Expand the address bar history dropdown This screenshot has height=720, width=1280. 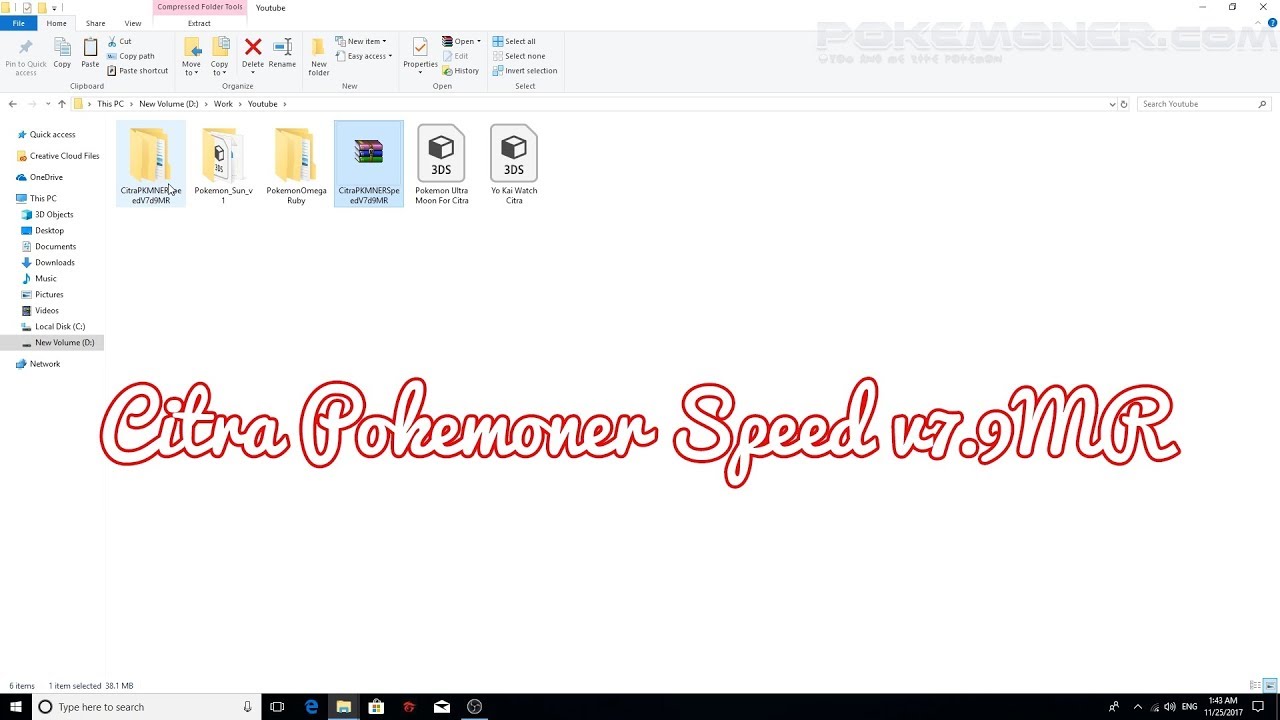1113,104
